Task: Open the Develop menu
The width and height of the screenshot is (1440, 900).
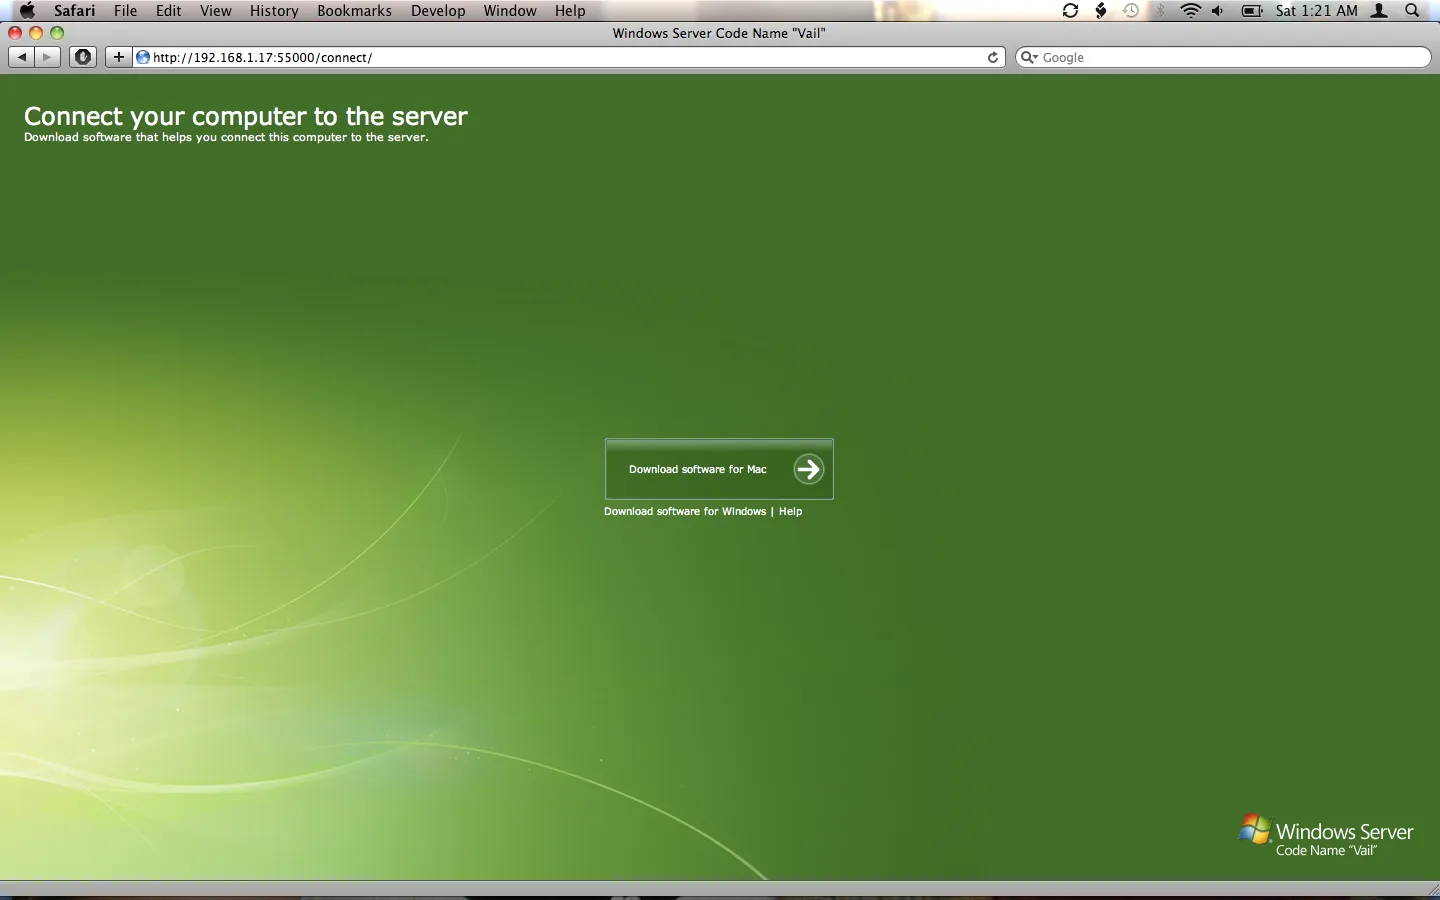Action: pyautogui.click(x=438, y=10)
